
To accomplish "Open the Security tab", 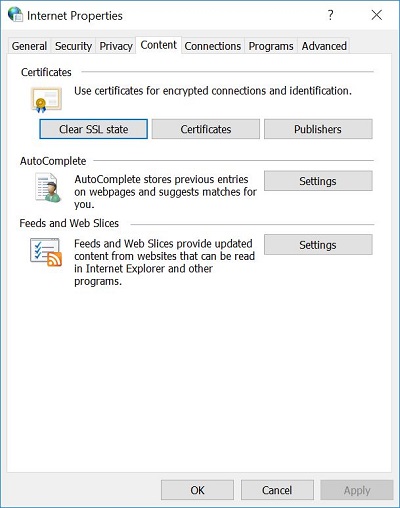I will coord(73,46).
